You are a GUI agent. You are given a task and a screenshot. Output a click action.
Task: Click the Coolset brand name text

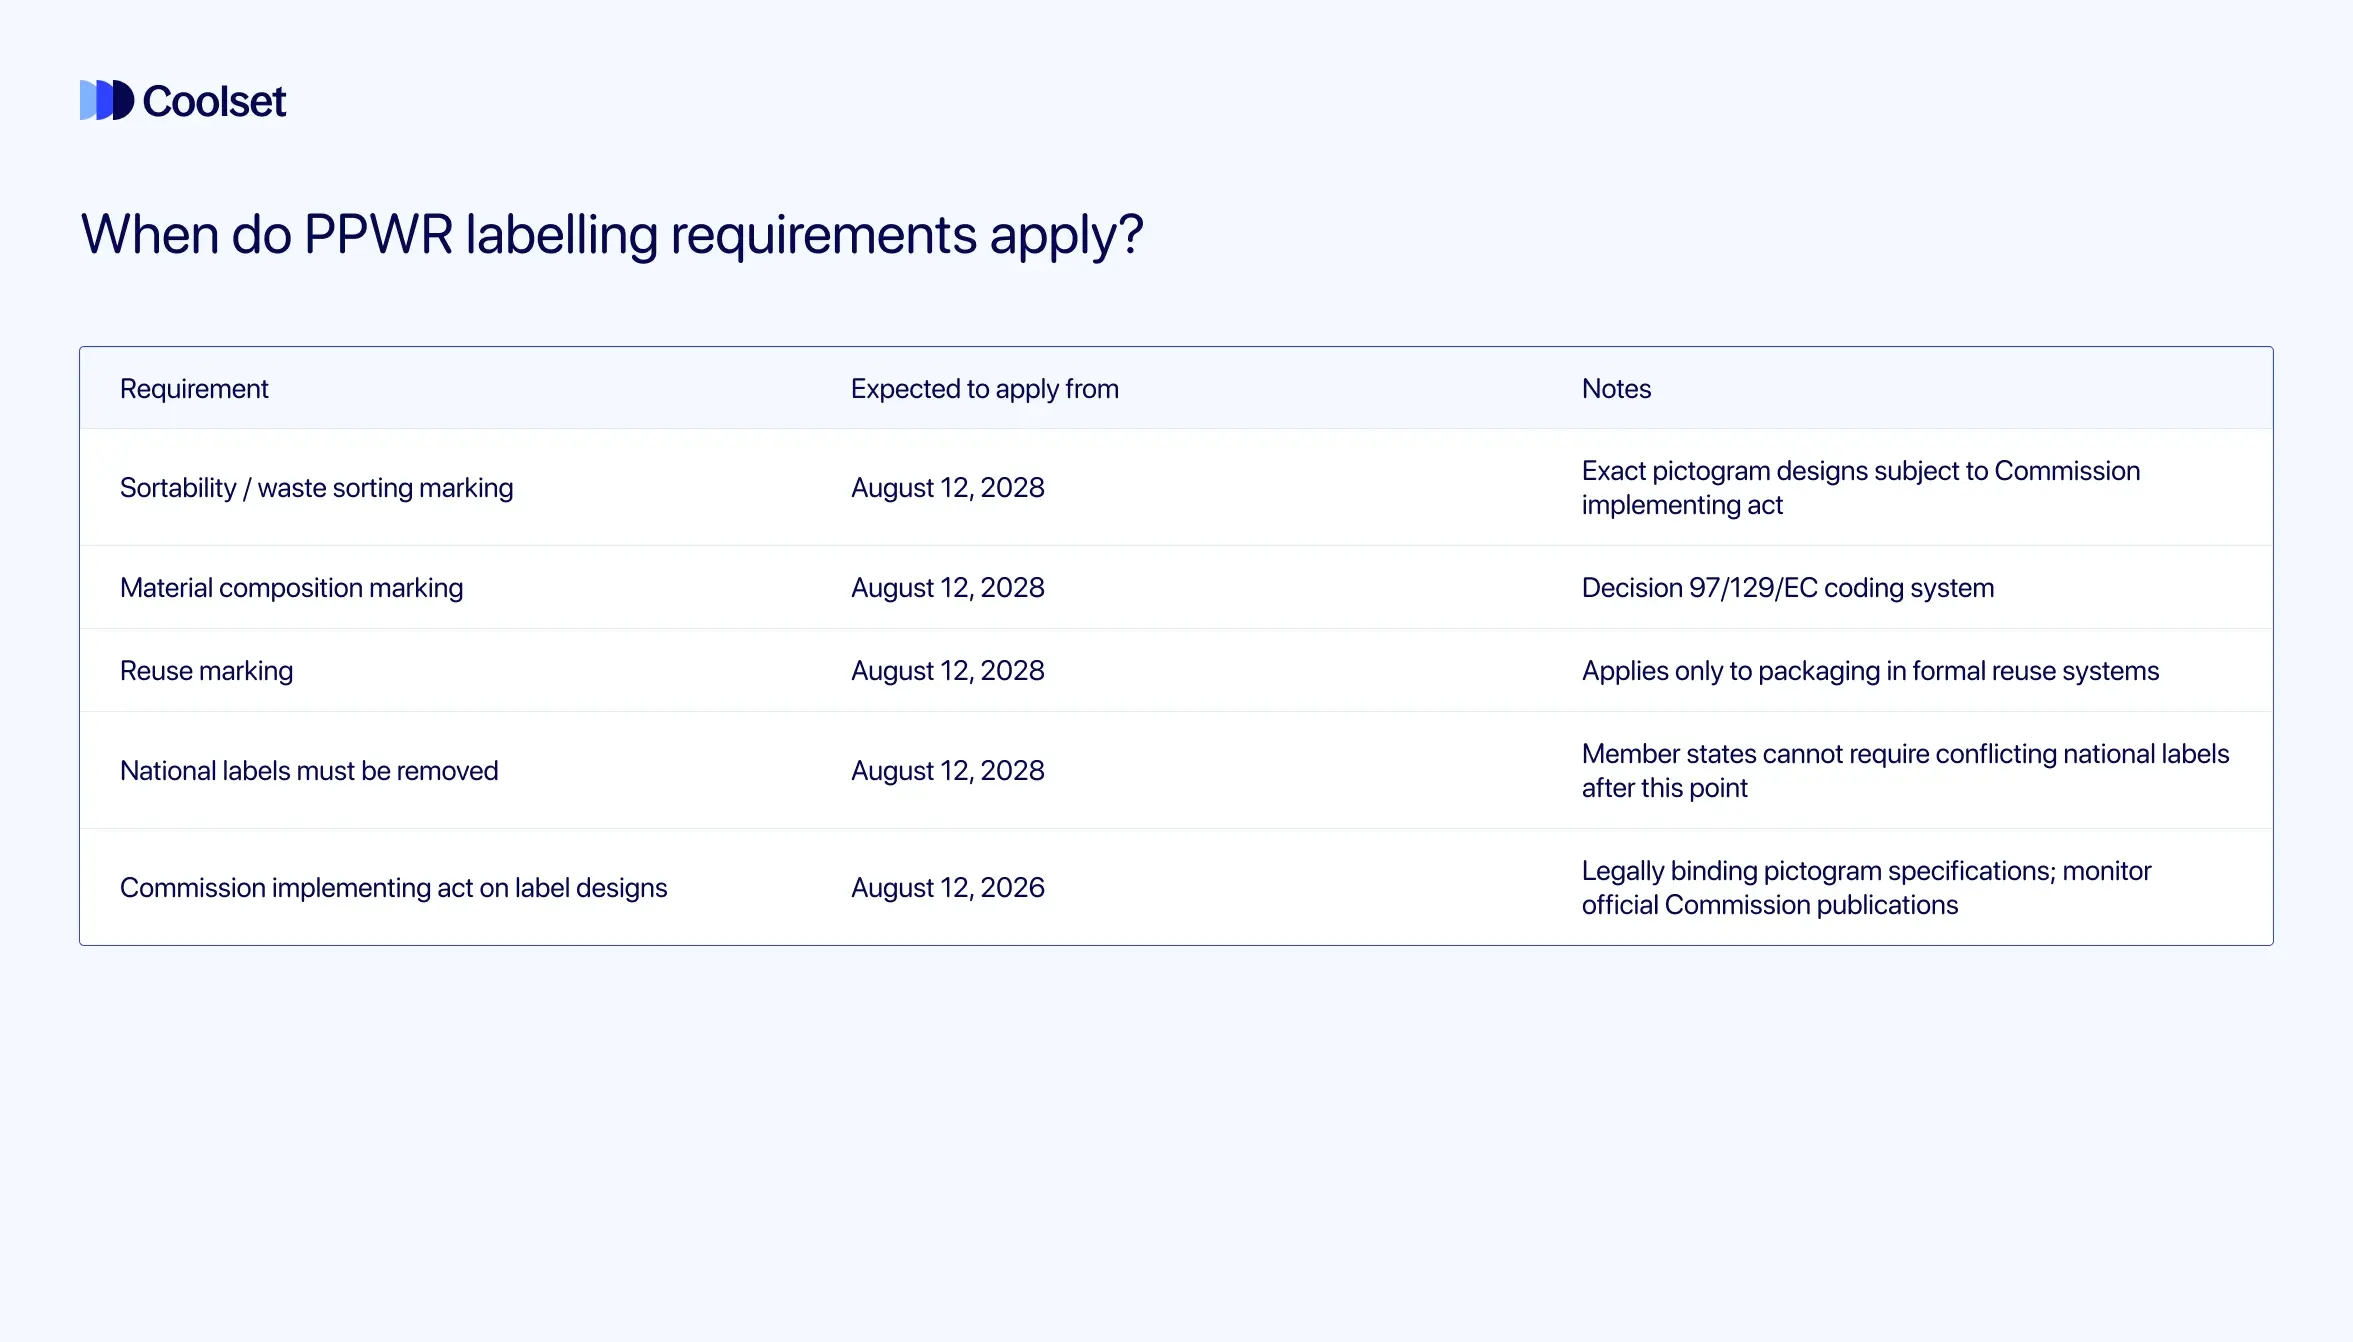coord(214,101)
